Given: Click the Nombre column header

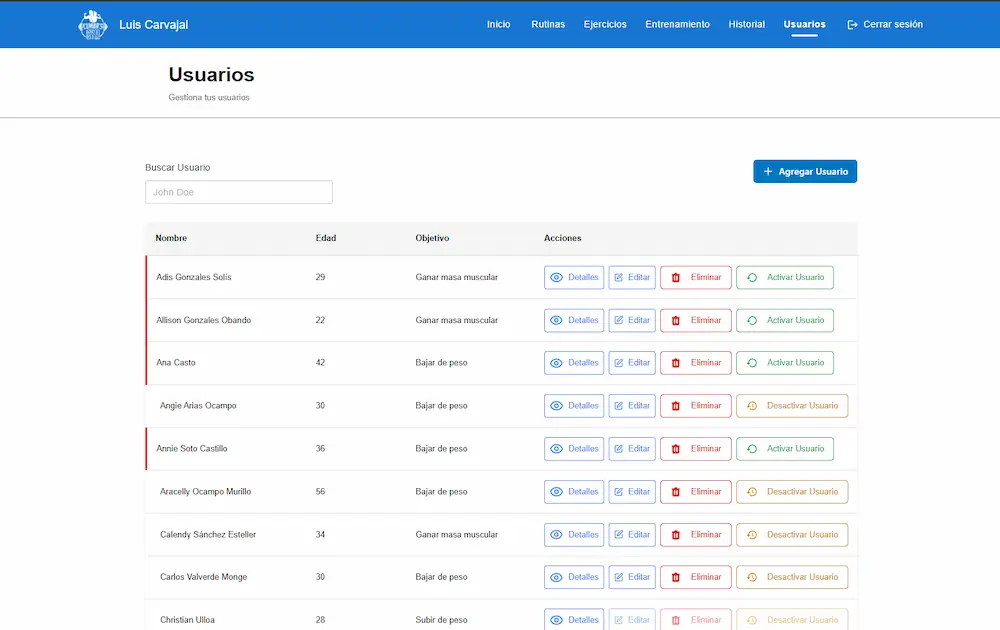Looking at the screenshot, I should (171, 238).
